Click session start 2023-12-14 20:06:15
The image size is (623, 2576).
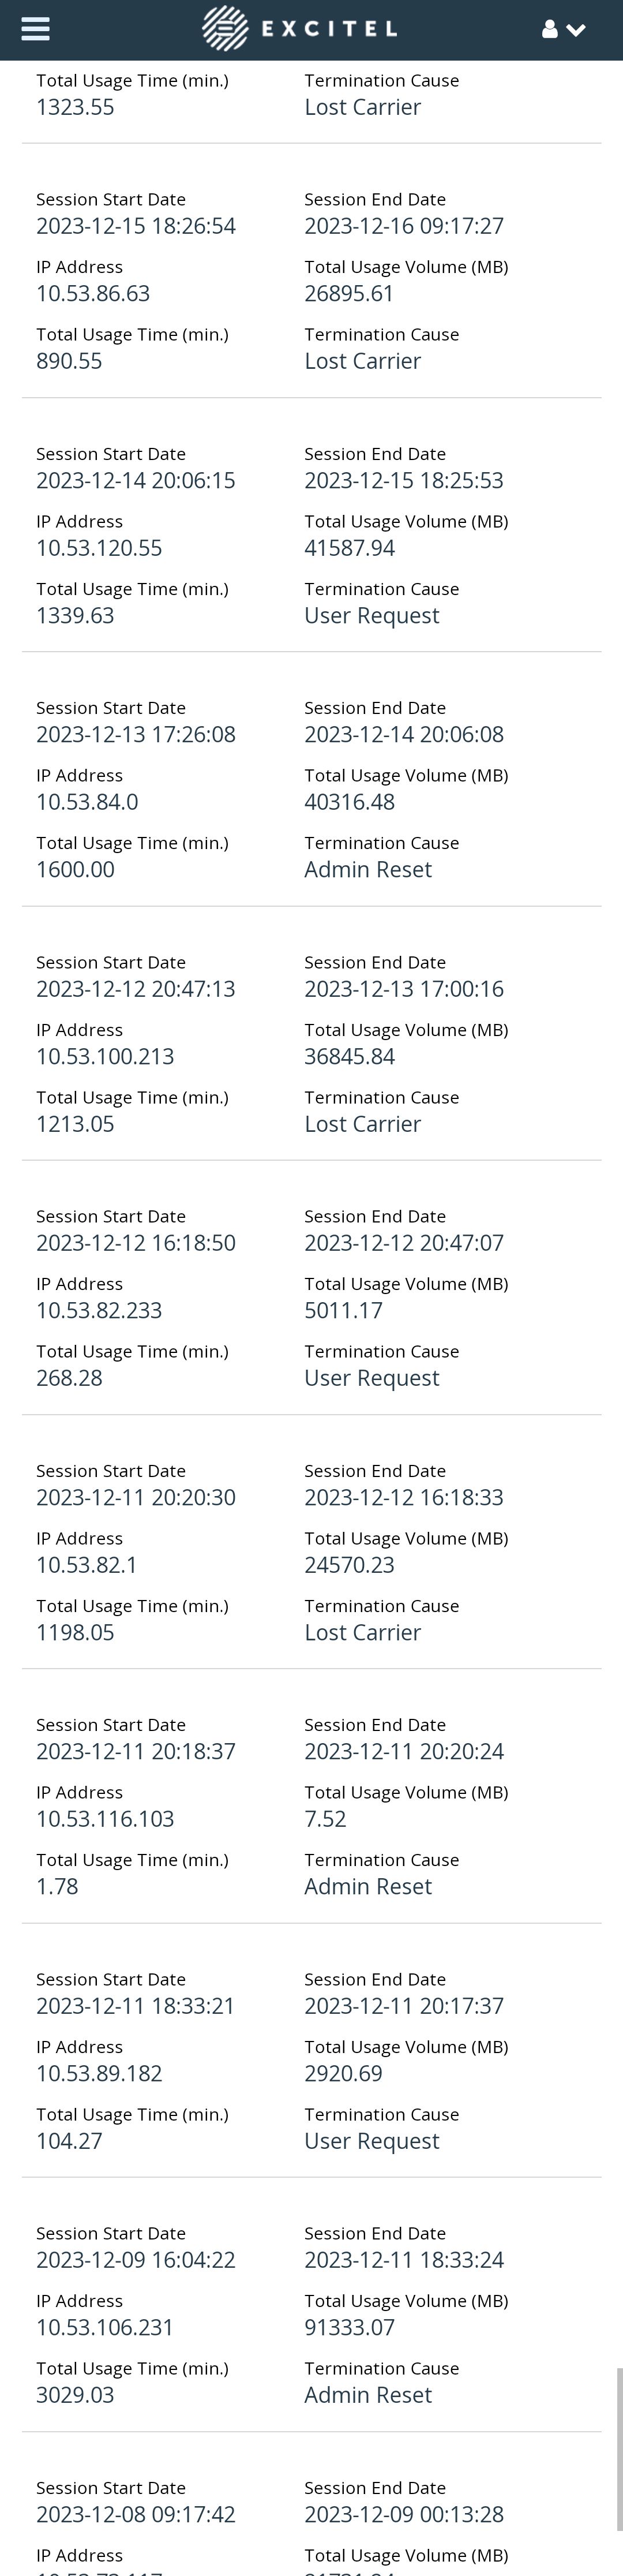(136, 481)
